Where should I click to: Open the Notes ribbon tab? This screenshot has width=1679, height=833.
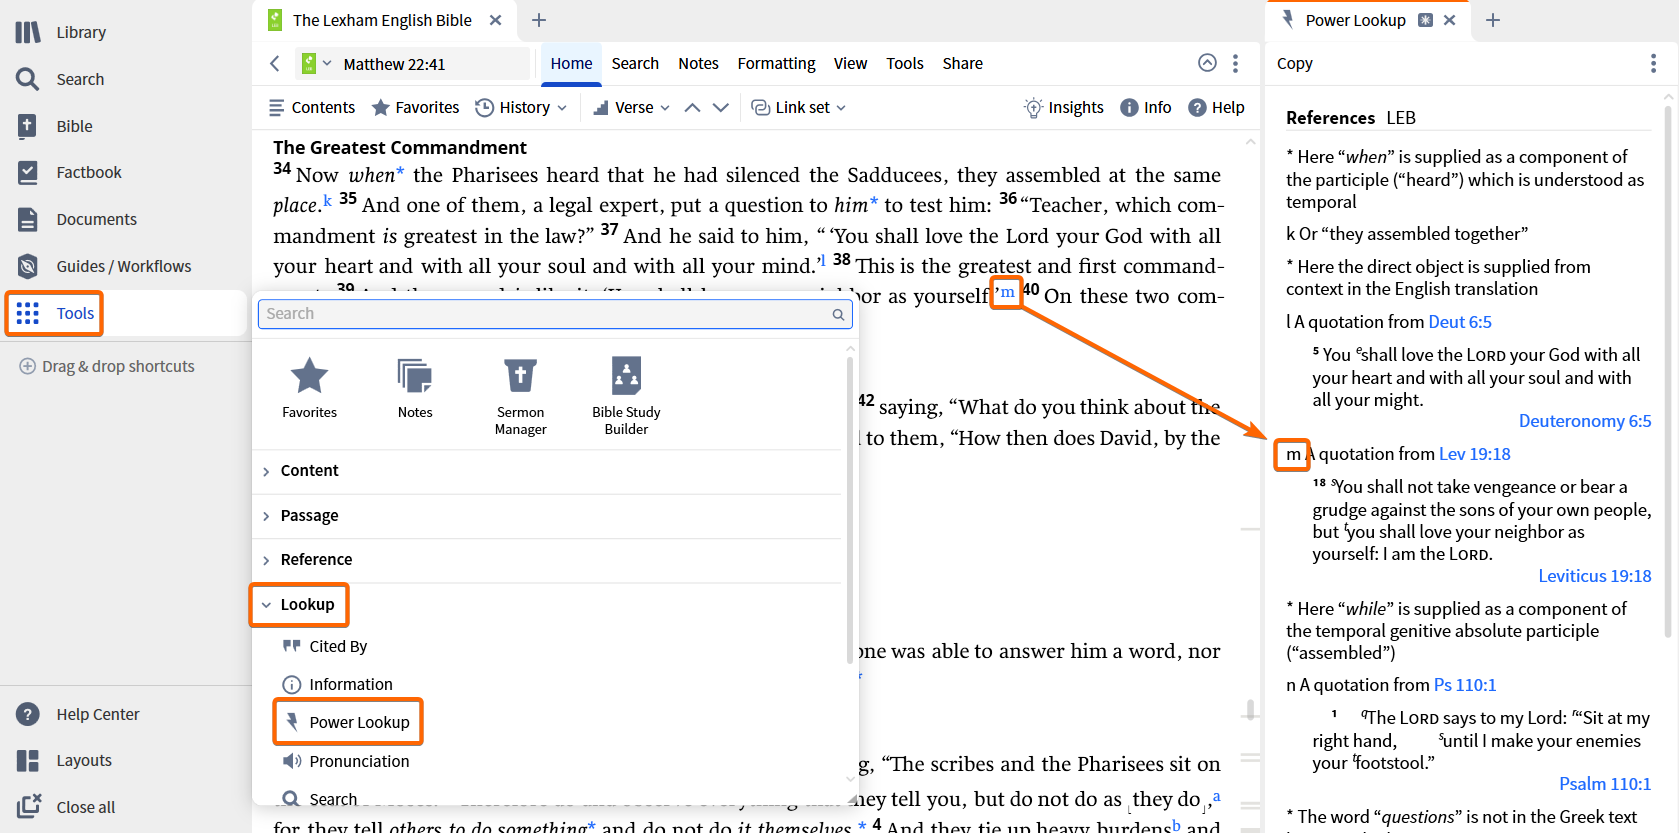[698, 63]
